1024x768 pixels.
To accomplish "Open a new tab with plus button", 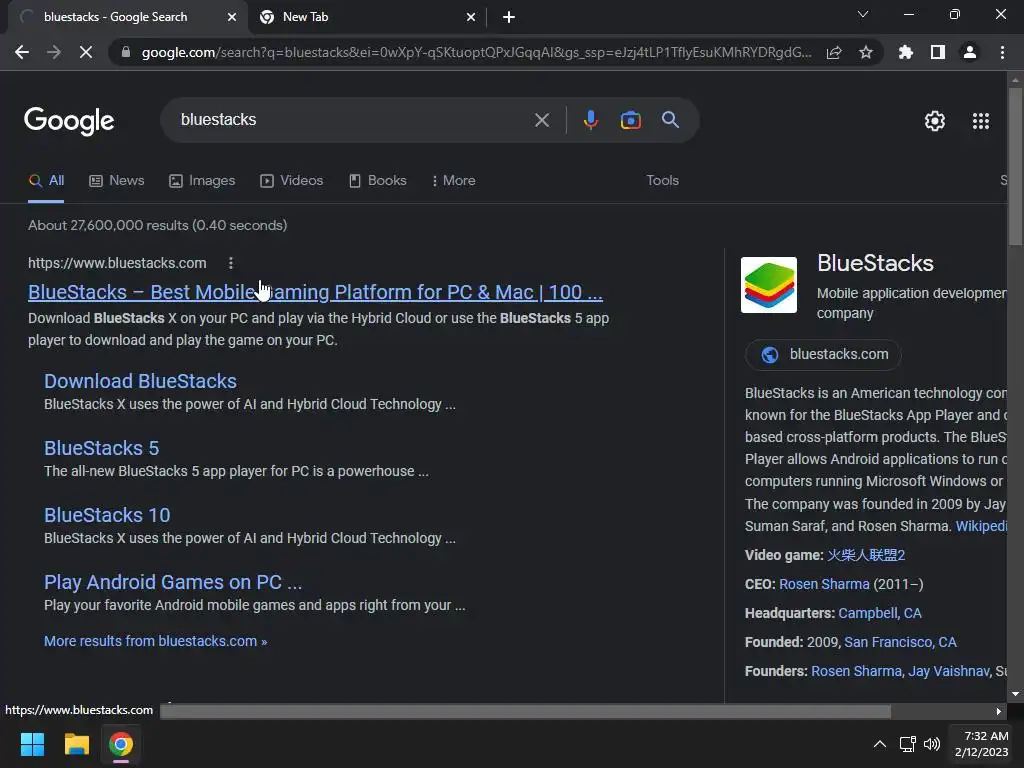I will pos(509,17).
